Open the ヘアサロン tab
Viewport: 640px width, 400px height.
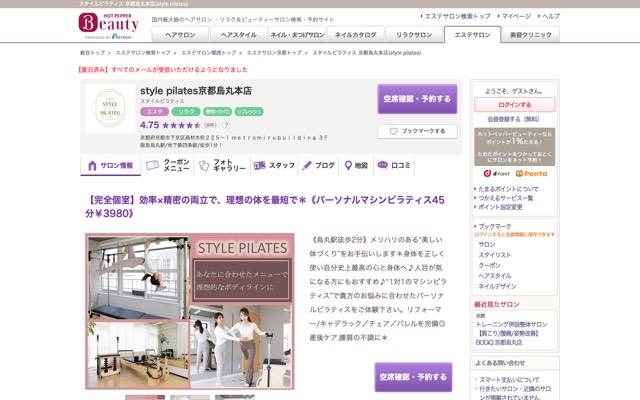pos(180,35)
